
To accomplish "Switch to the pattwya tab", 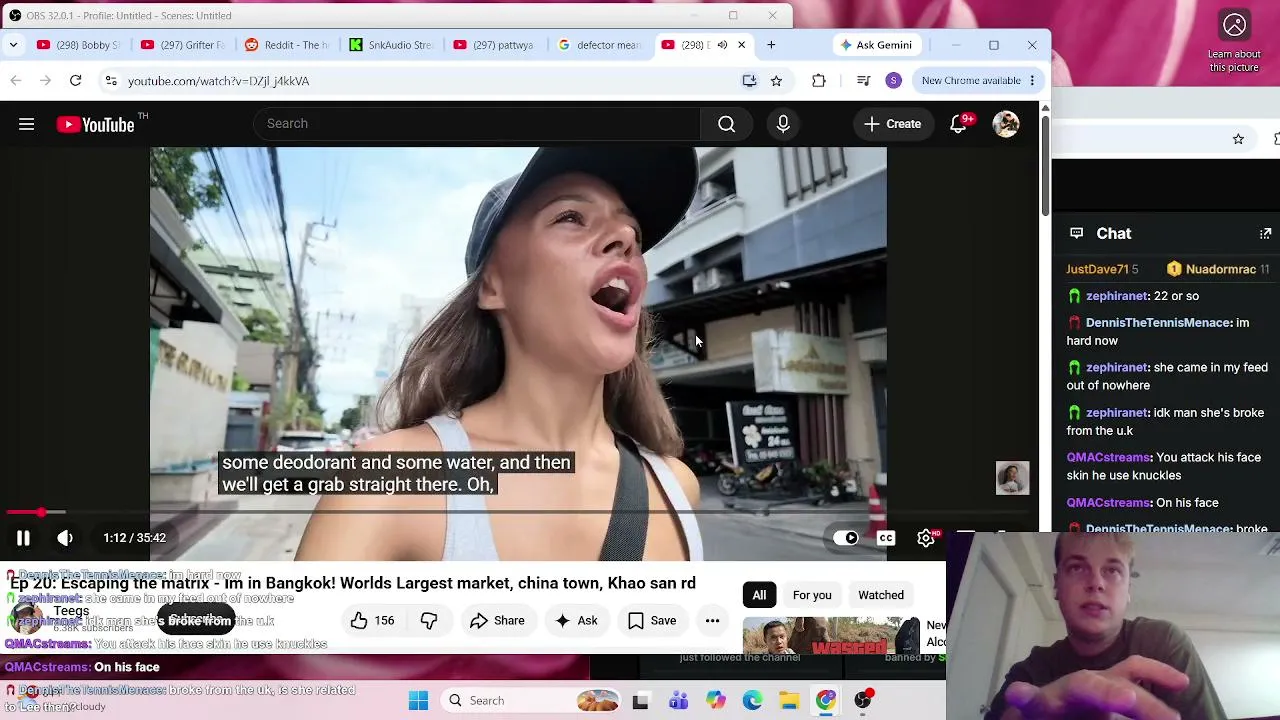I will coord(494,45).
